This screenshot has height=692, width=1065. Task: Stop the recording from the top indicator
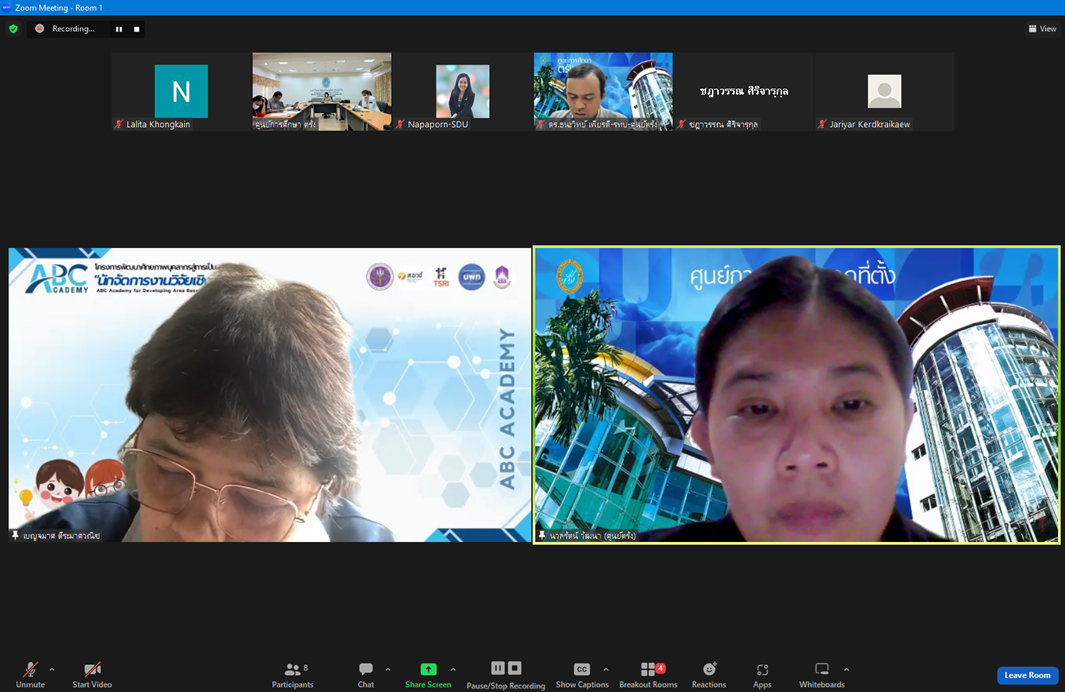137,29
